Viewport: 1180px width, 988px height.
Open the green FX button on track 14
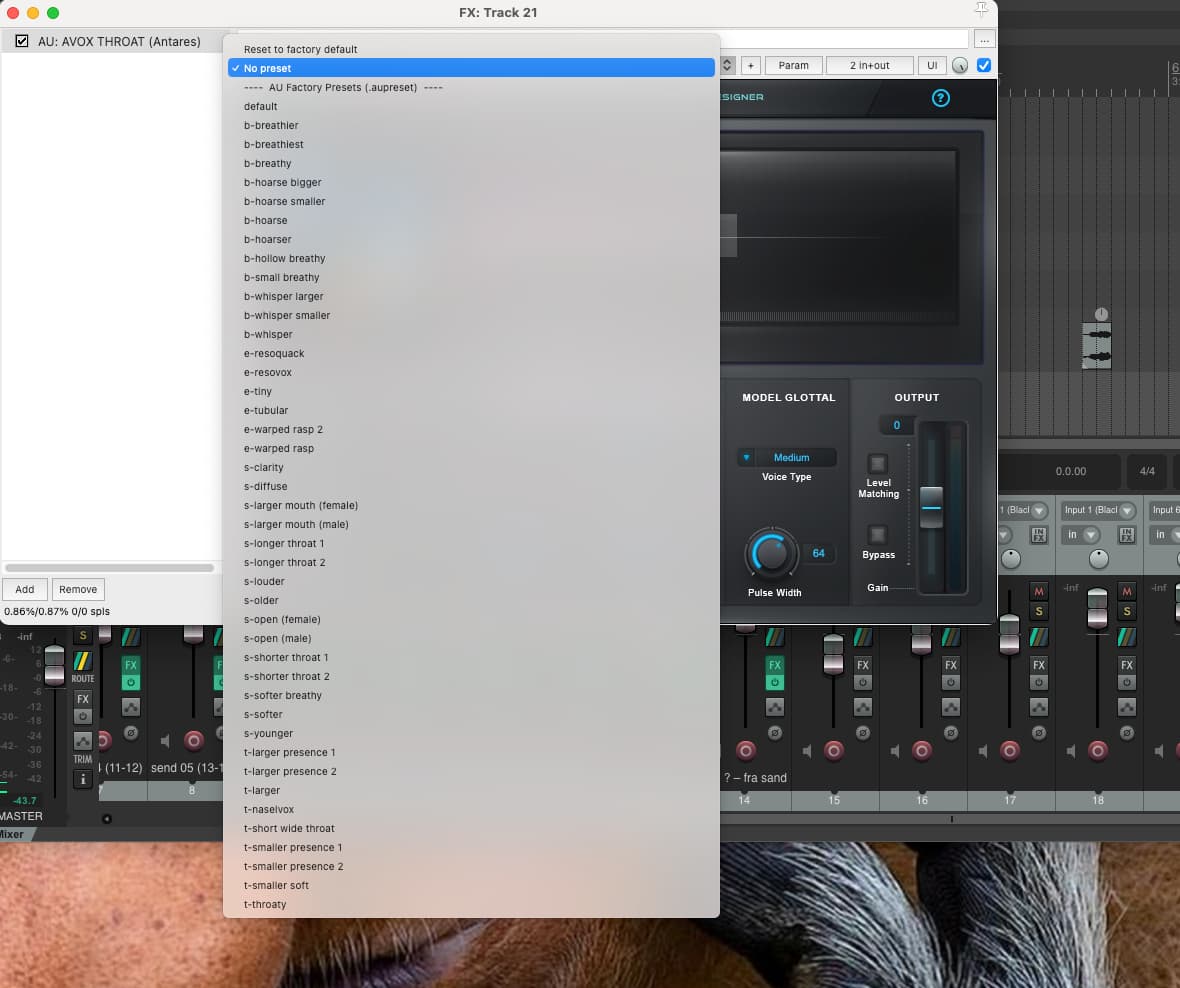pyautogui.click(x=774, y=665)
